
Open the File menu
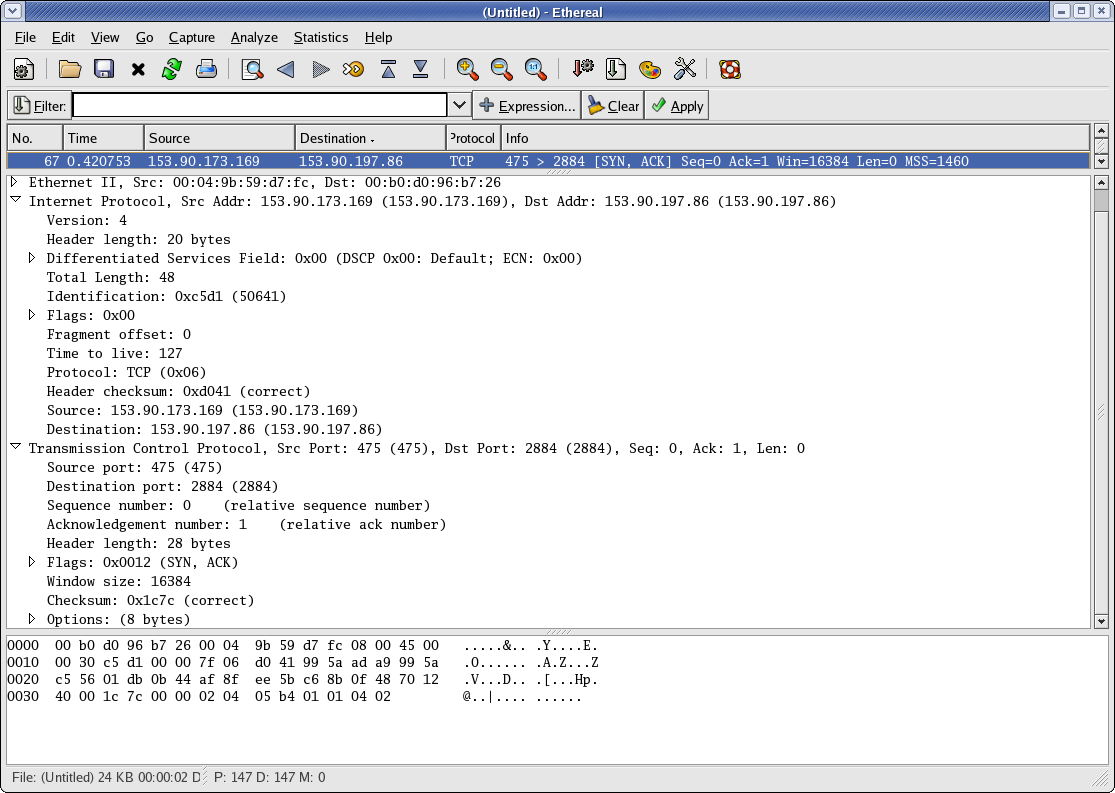point(25,38)
